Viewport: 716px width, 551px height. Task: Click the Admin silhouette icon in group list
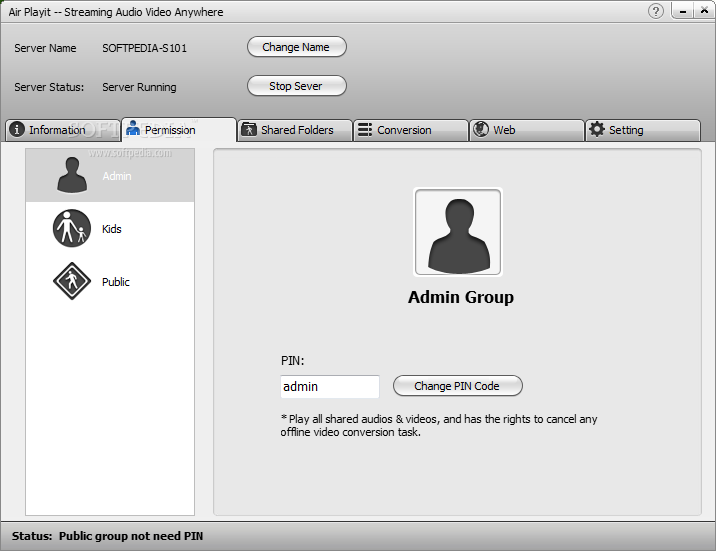coord(72,175)
